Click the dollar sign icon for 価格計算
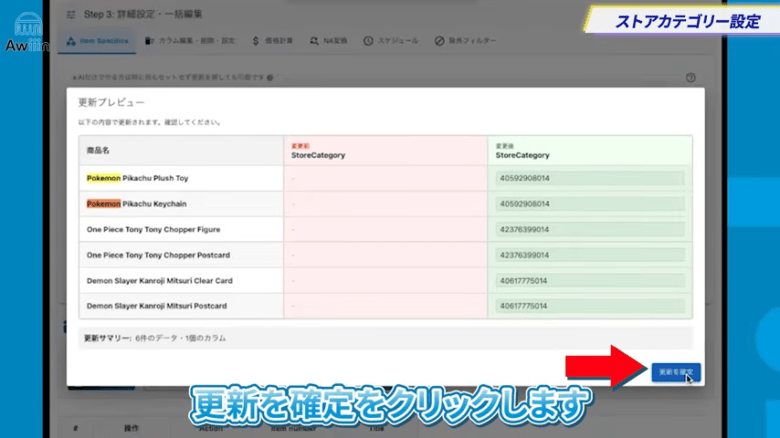 coord(256,41)
